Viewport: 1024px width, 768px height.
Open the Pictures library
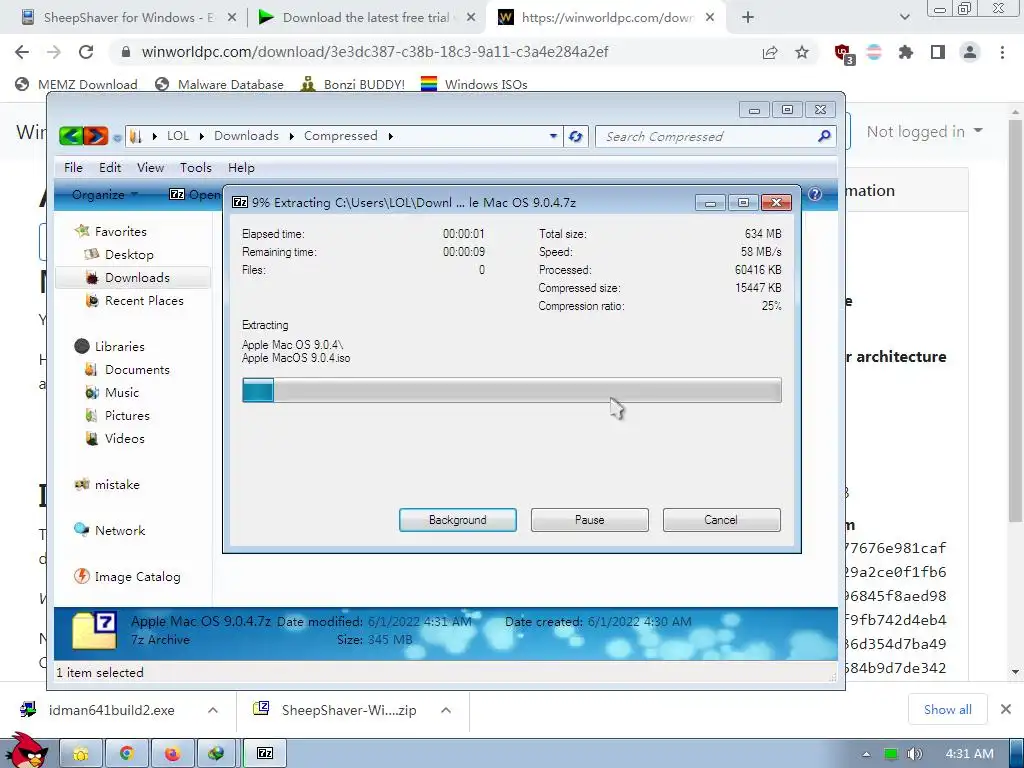click(x=127, y=415)
